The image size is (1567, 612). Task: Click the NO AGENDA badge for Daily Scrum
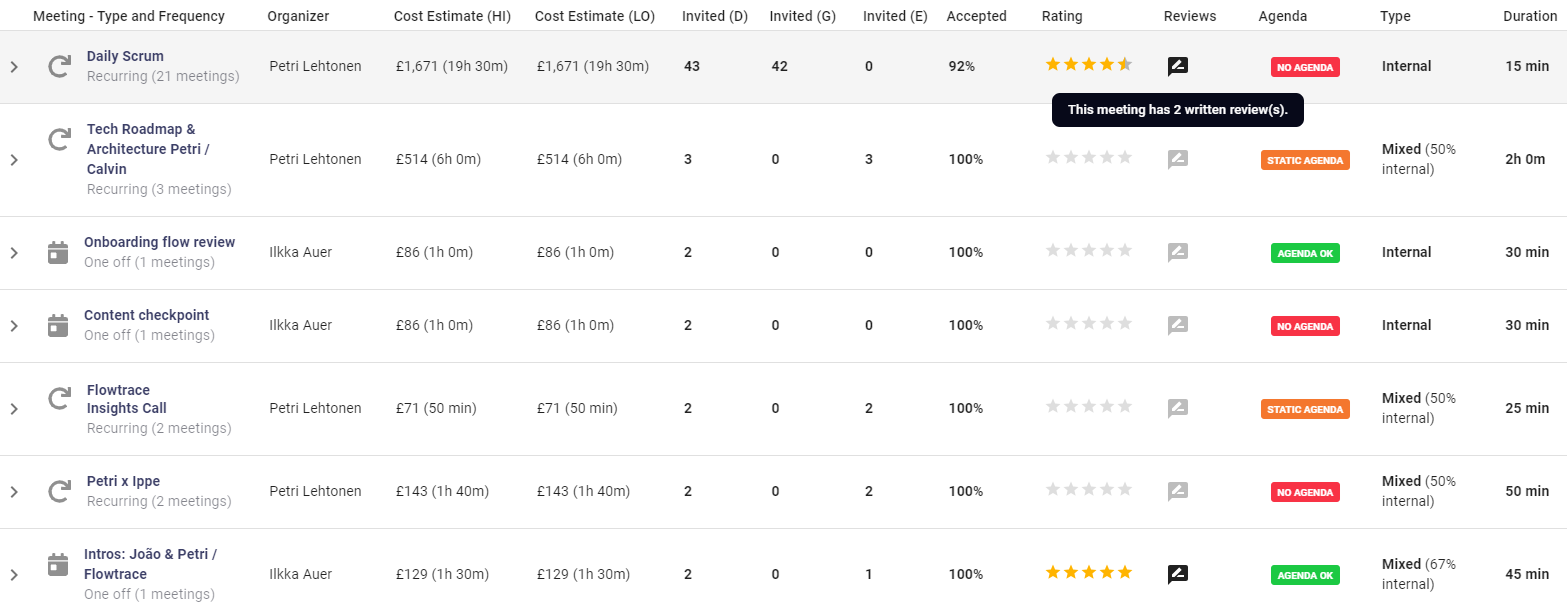point(1305,67)
